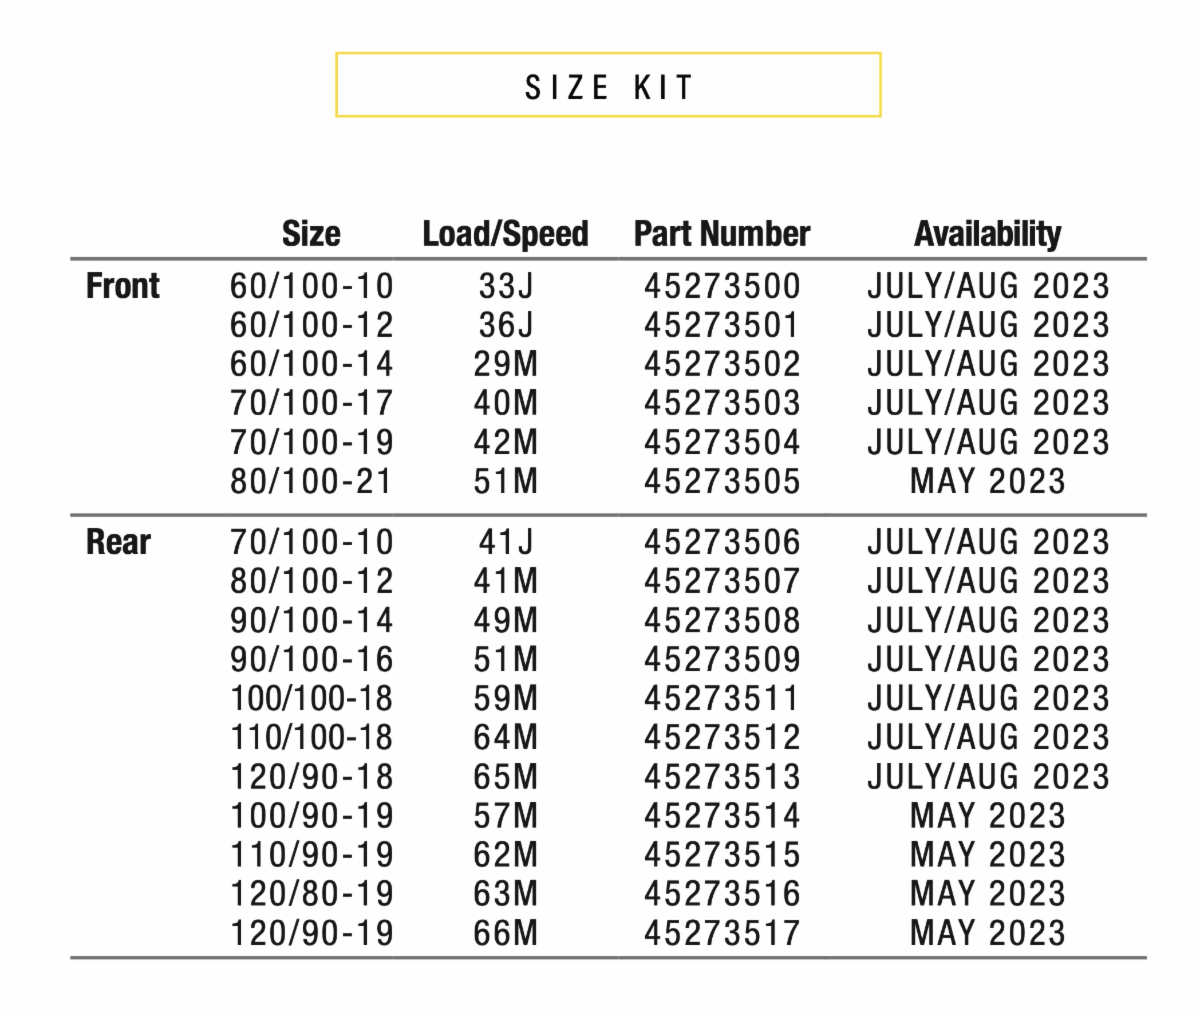Click the Load/Speed column header
1200x1016 pixels.
coord(505,234)
